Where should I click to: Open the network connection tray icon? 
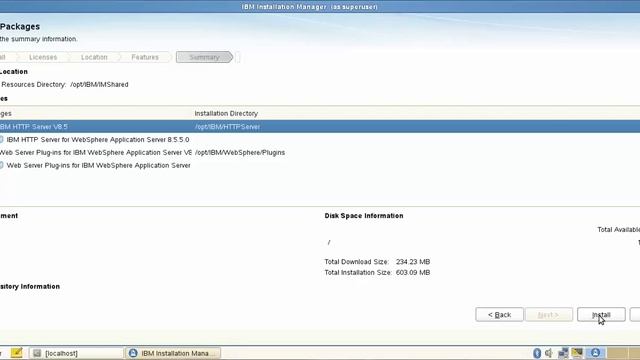563,353
